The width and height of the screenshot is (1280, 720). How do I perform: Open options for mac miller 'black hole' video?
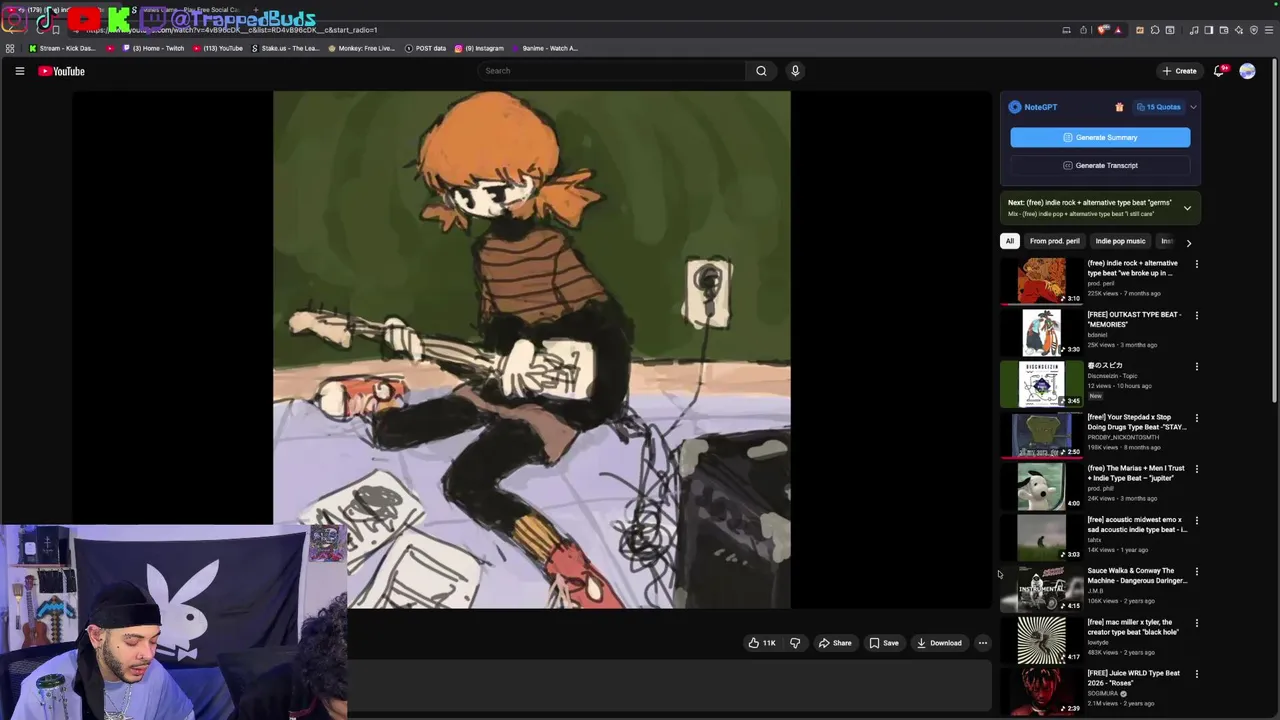1196,623
